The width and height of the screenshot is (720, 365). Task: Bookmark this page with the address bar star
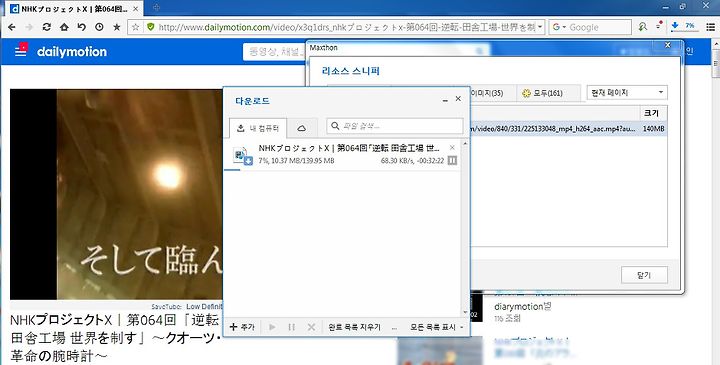pyautogui.click(x=135, y=27)
